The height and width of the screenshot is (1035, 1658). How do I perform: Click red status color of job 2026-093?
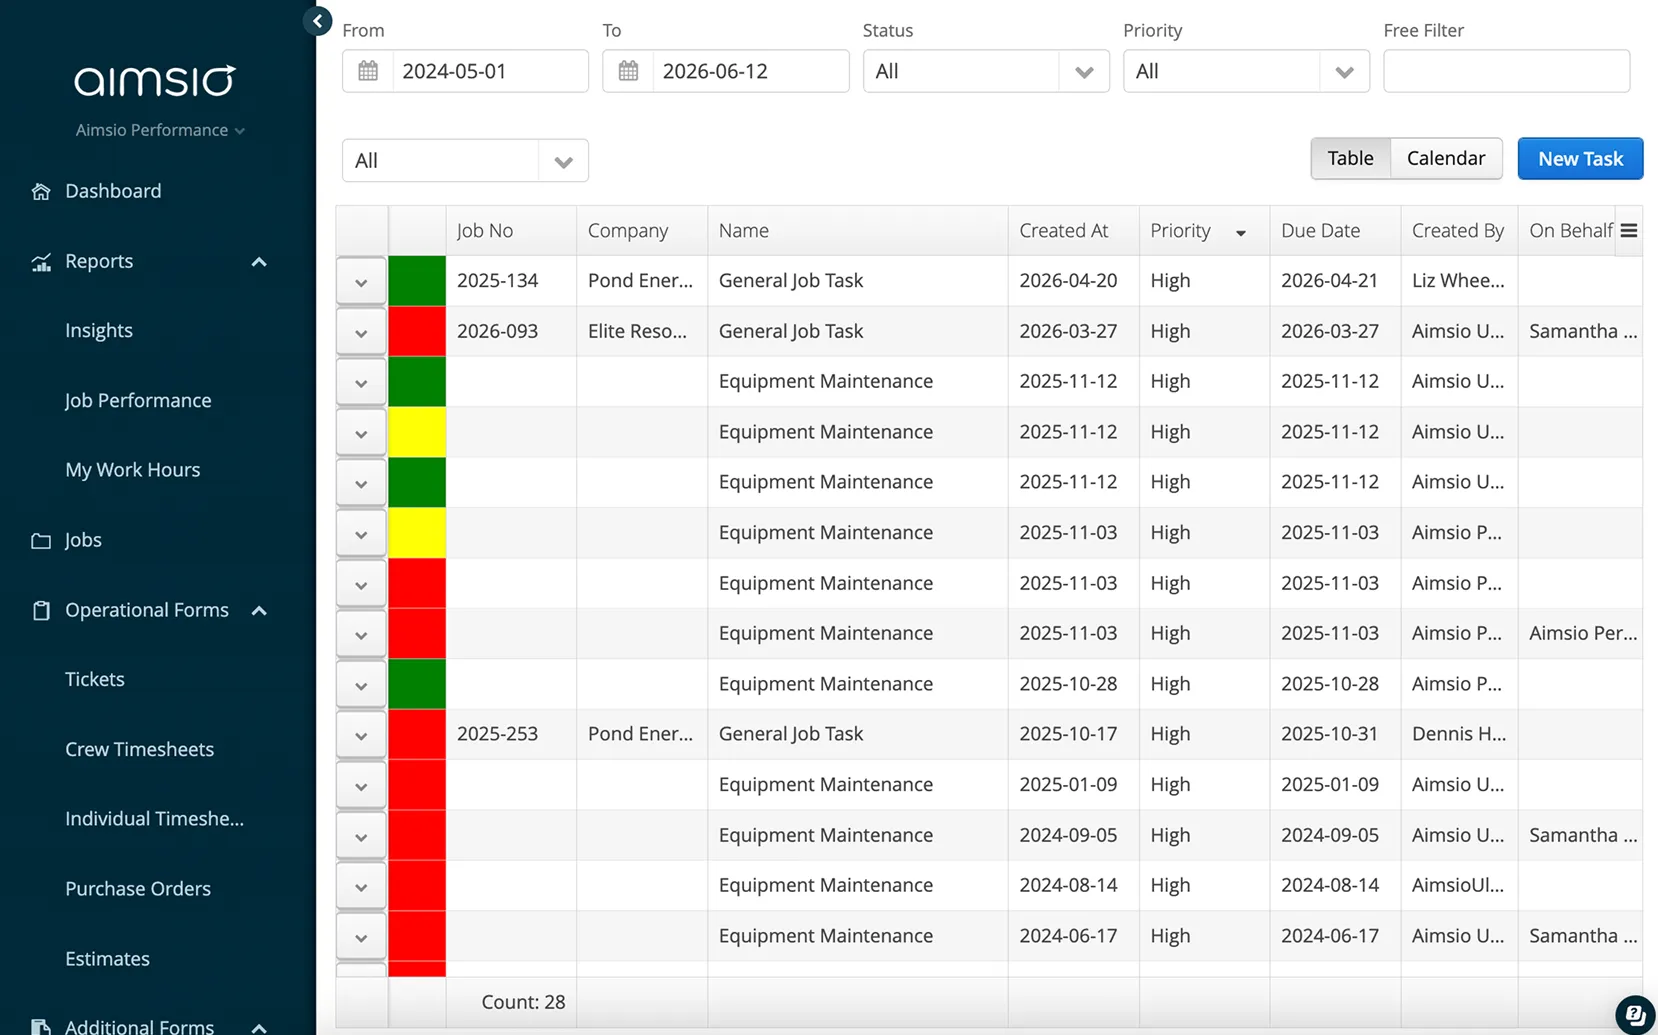click(x=417, y=331)
